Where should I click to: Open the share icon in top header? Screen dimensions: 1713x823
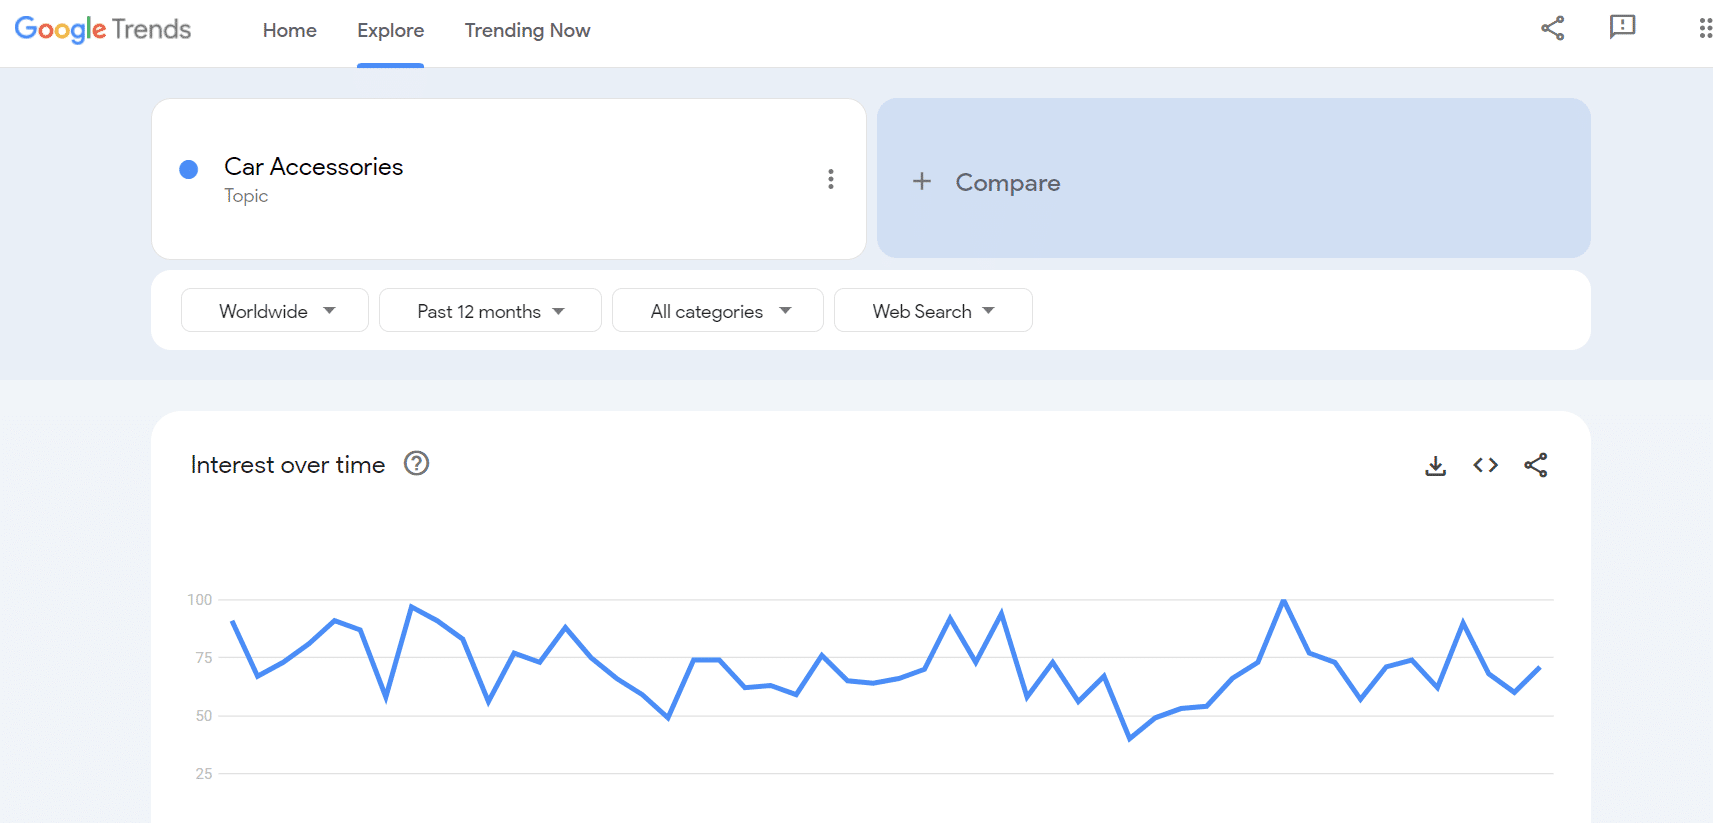pyautogui.click(x=1552, y=28)
